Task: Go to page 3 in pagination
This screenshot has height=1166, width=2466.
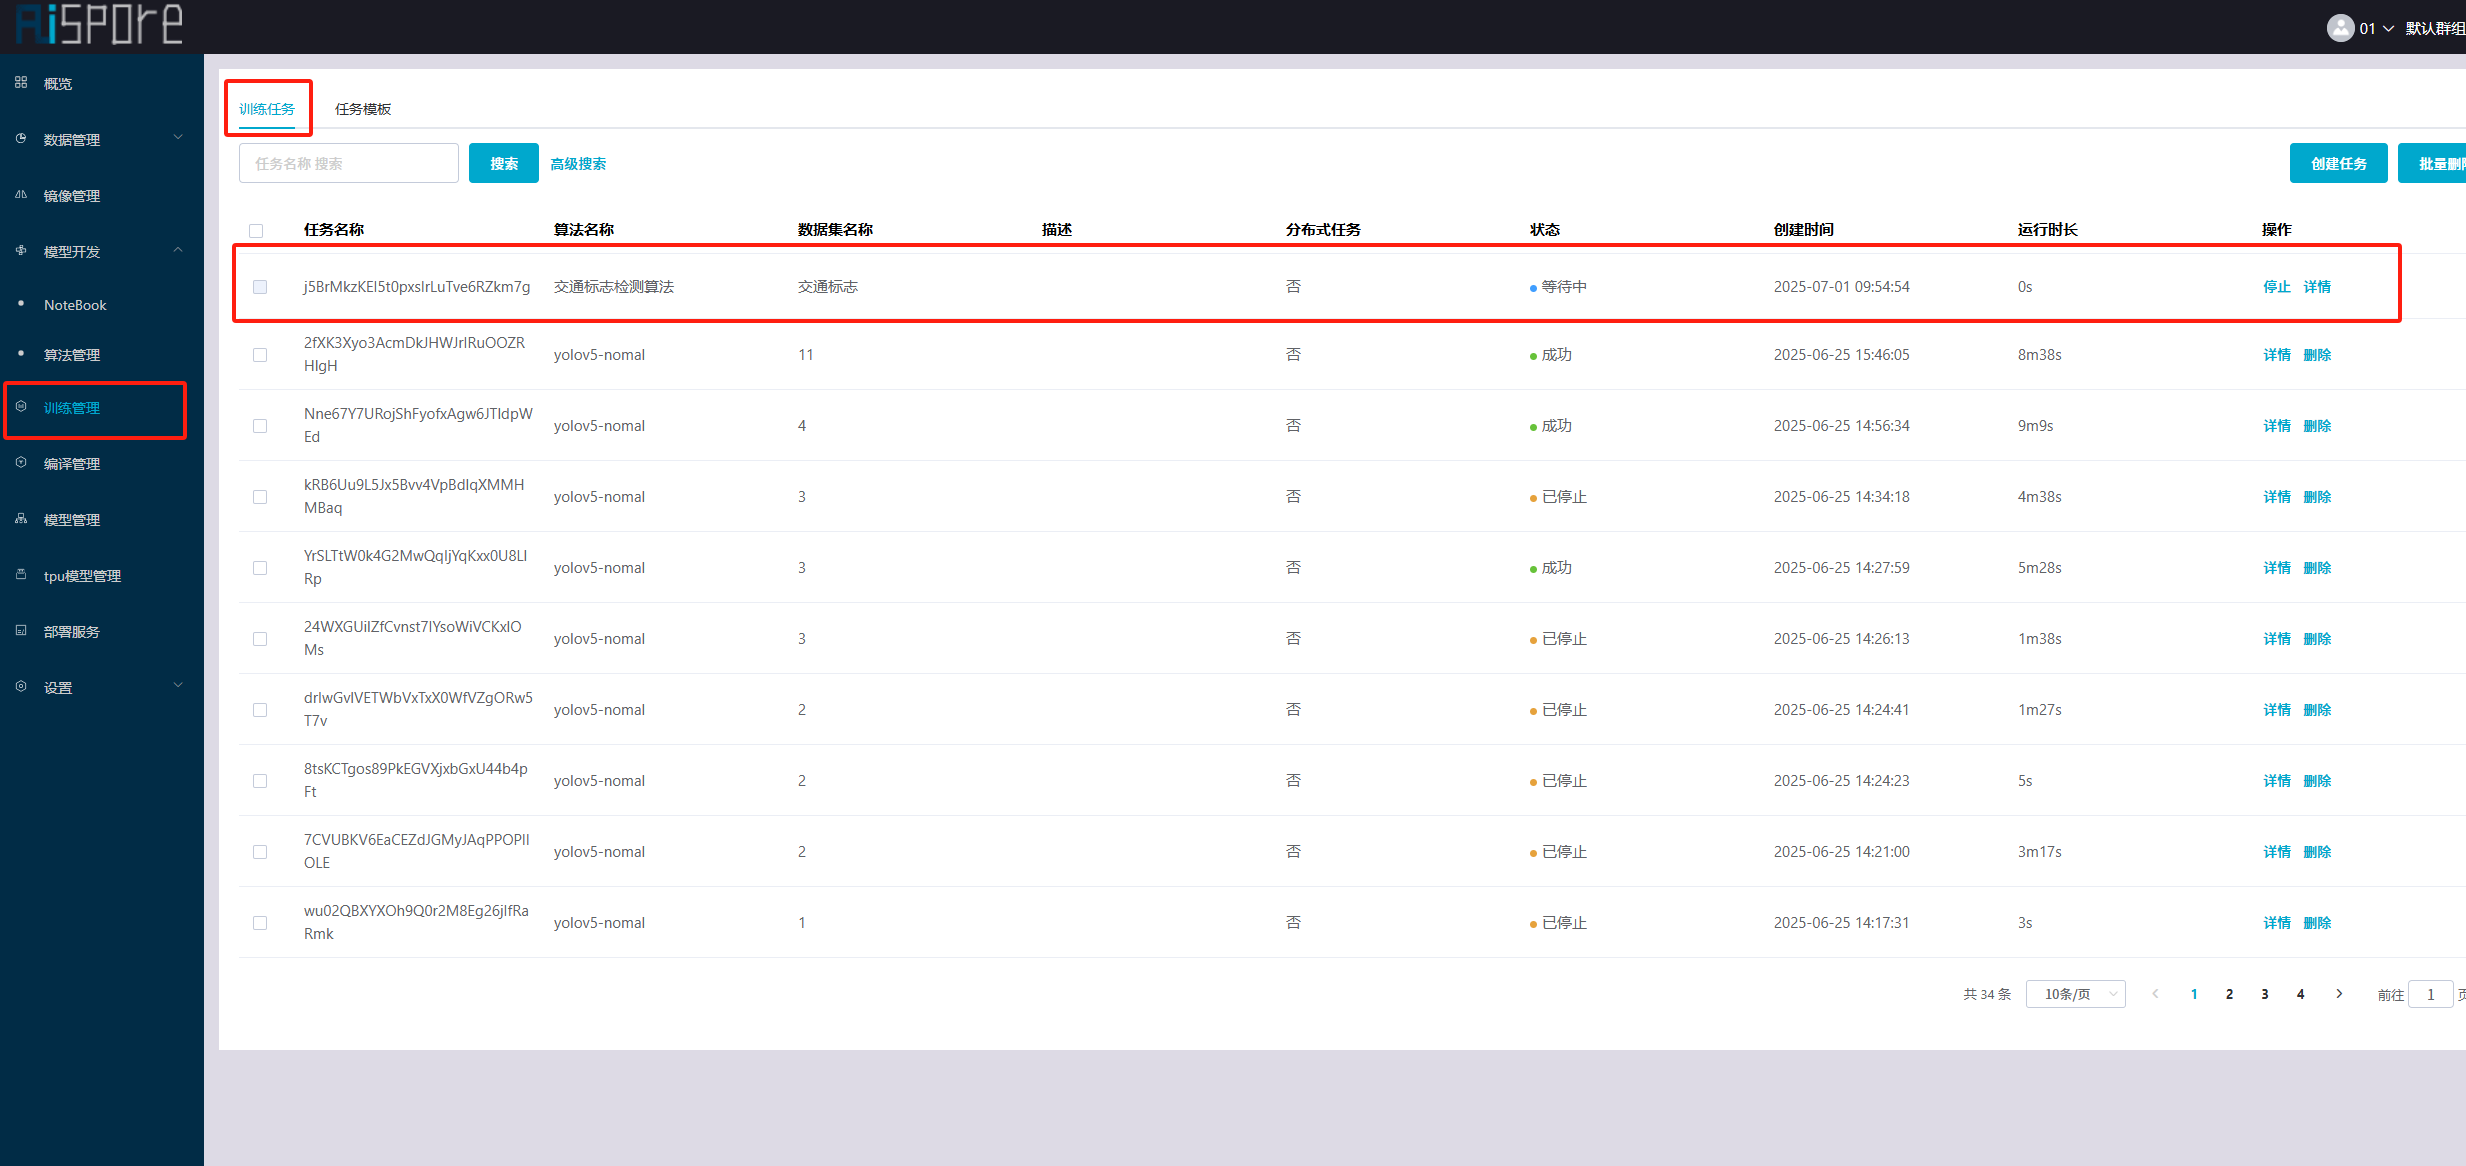Action: 2265,994
